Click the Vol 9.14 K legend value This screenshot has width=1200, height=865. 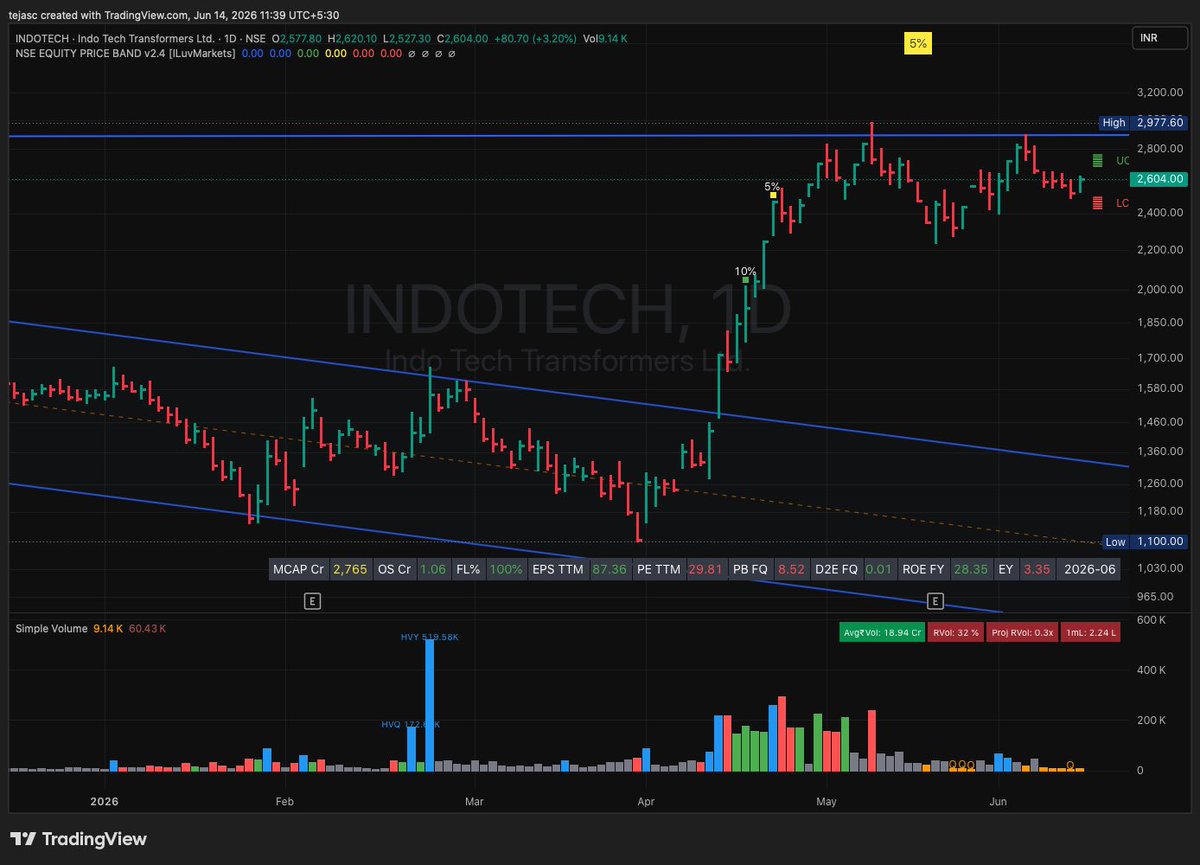tap(606, 38)
